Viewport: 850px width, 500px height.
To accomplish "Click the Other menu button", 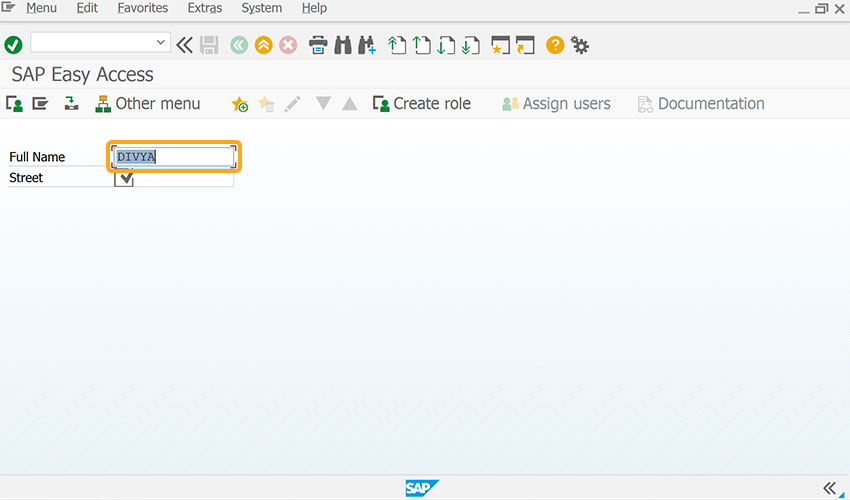I will click(147, 104).
